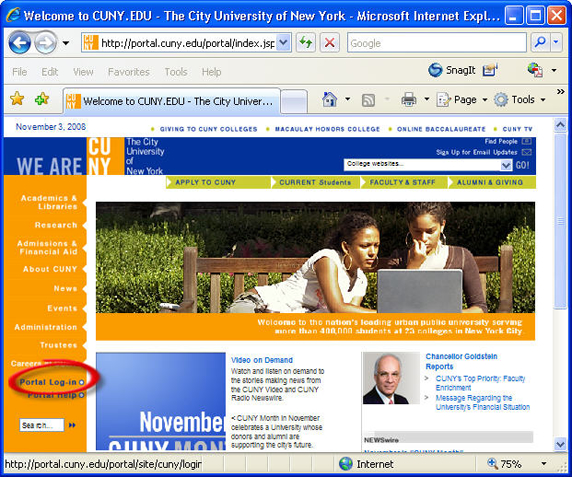Viewport: 572px width, 477px height.
Task: Open CUNY's Top Priority: Faculty Enrichment
Action: coord(480,383)
